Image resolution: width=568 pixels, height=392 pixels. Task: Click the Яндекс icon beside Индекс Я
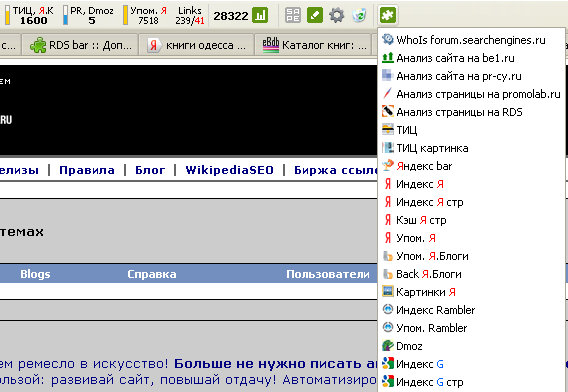388,184
